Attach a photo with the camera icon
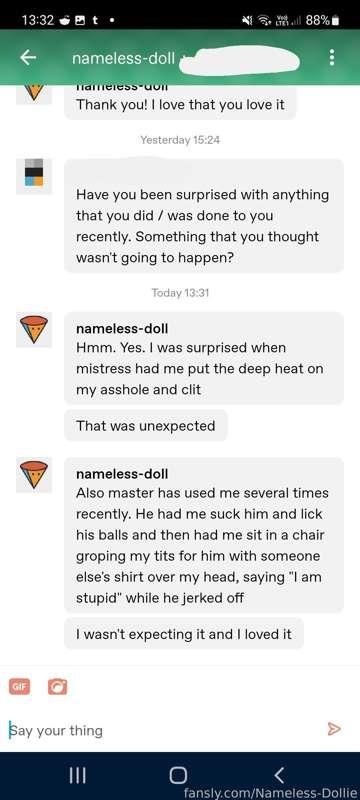This screenshot has width=360, height=800. coord(58,687)
